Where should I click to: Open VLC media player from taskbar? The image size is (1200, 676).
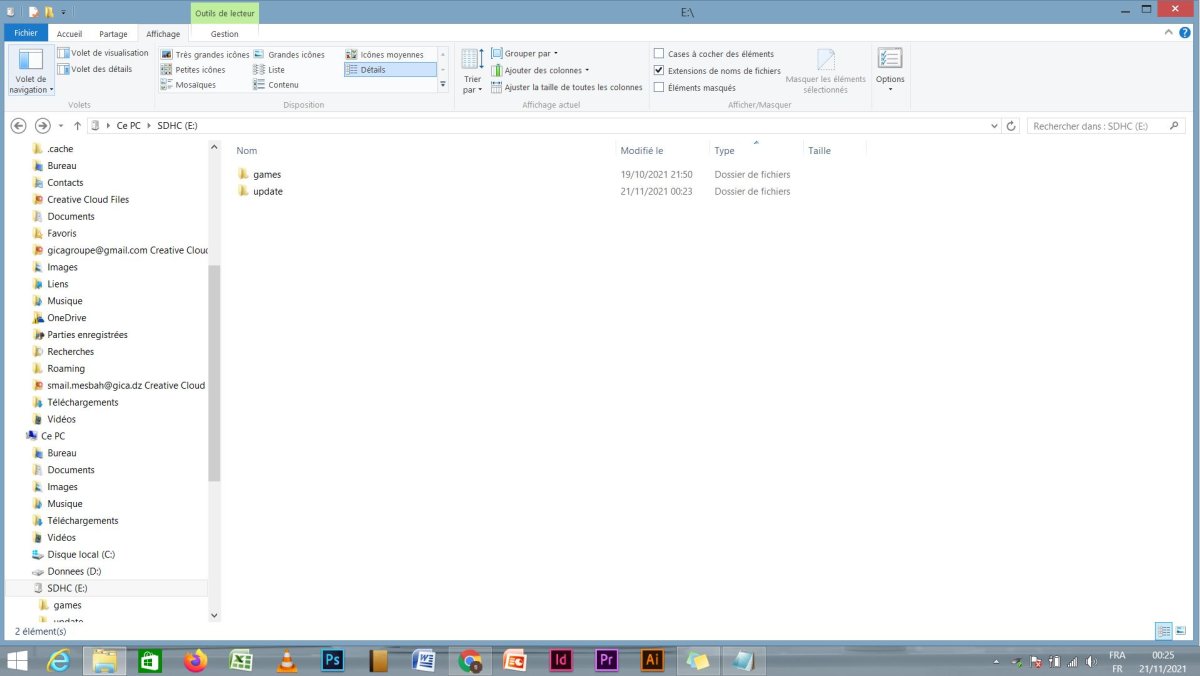click(287, 660)
